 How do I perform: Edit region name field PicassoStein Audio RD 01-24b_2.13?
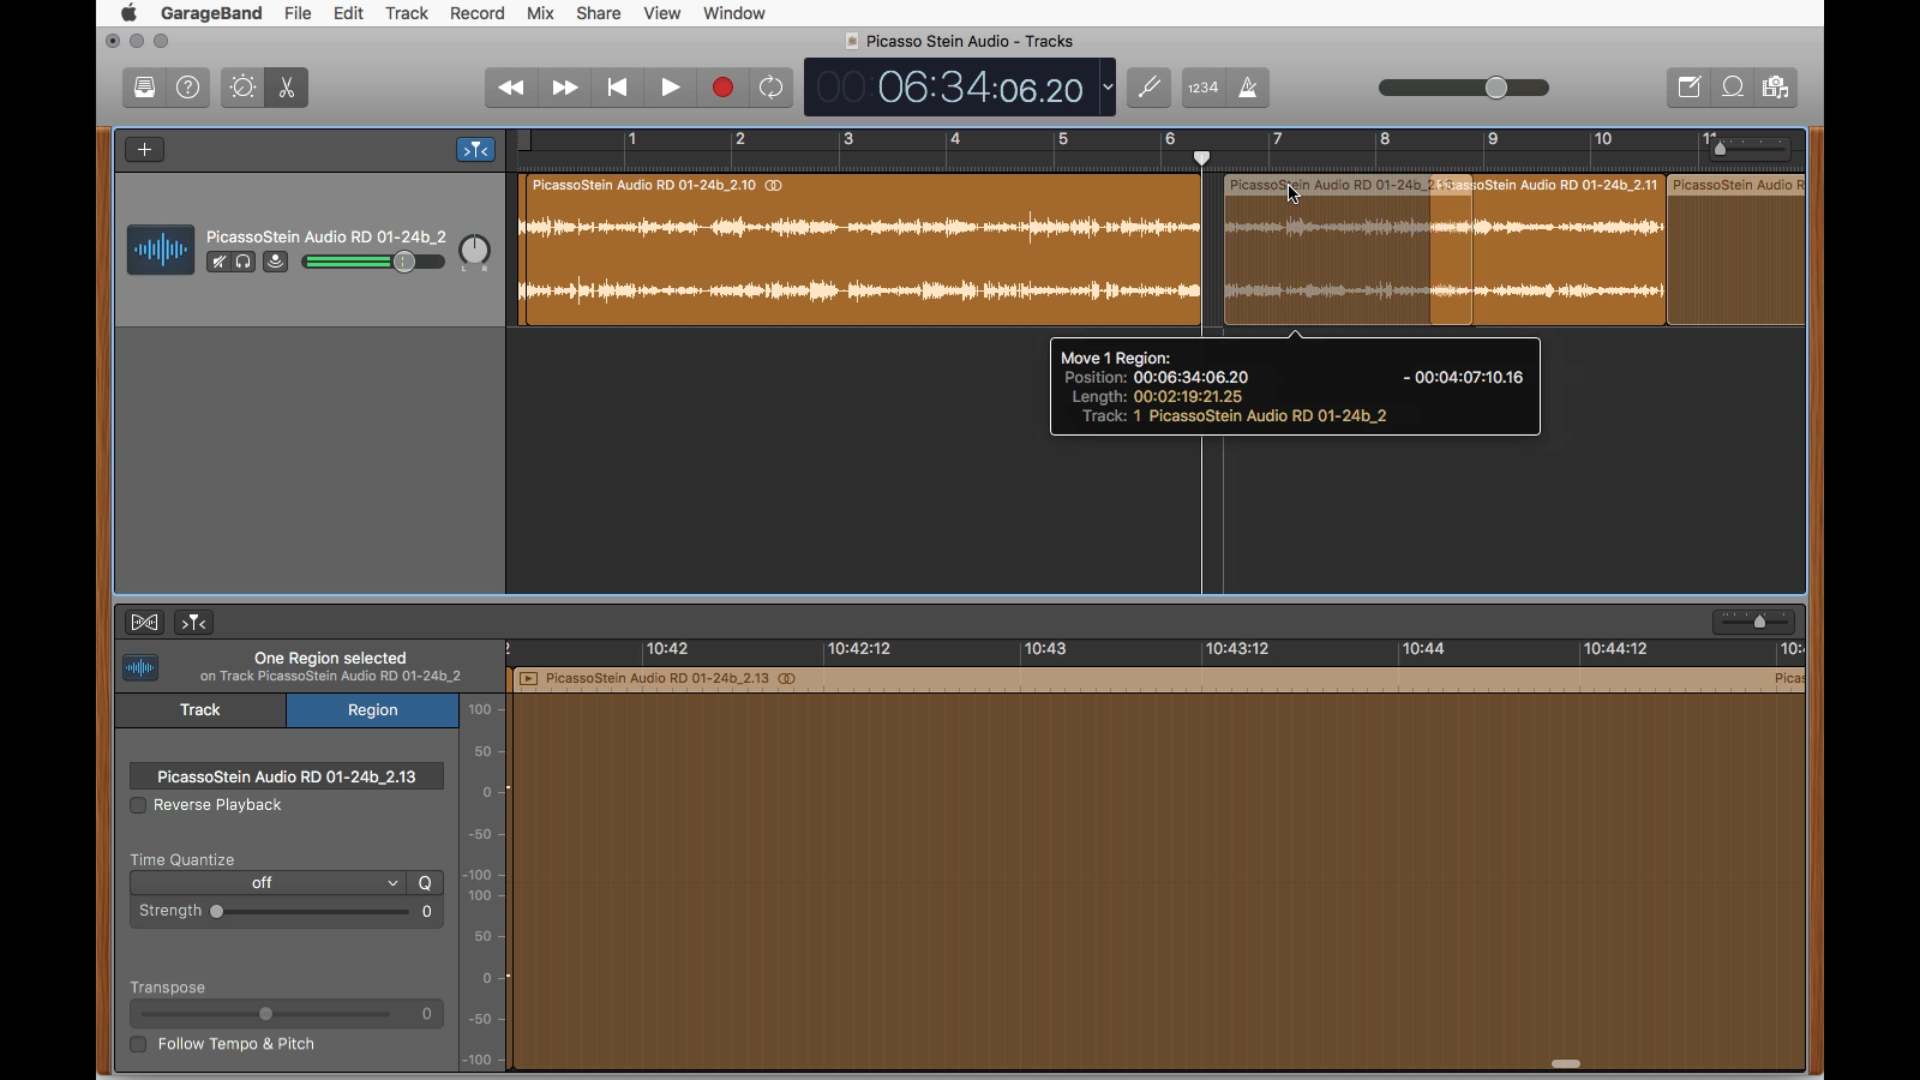[x=287, y=777]
